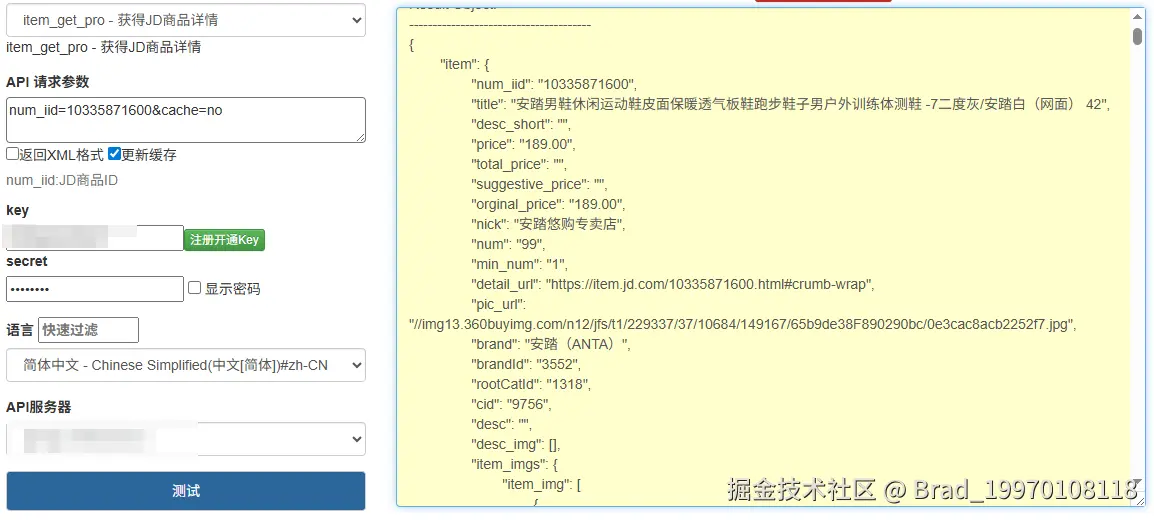Open the item_get_pro API selection dropdown
Viewport: 1154px width, 520px height.
click(x=185, y=20)
